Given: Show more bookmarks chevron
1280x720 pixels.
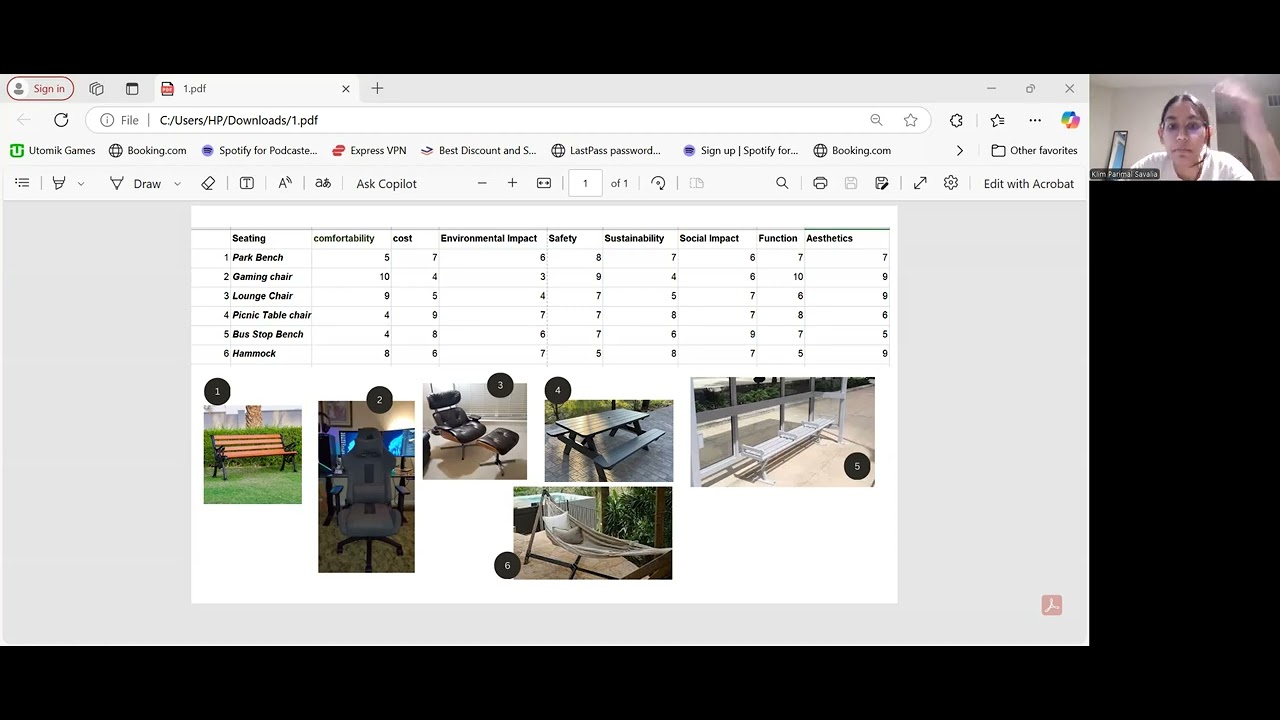Looking at the screenshot, I should pyautogui.click(x=960, y=150).
